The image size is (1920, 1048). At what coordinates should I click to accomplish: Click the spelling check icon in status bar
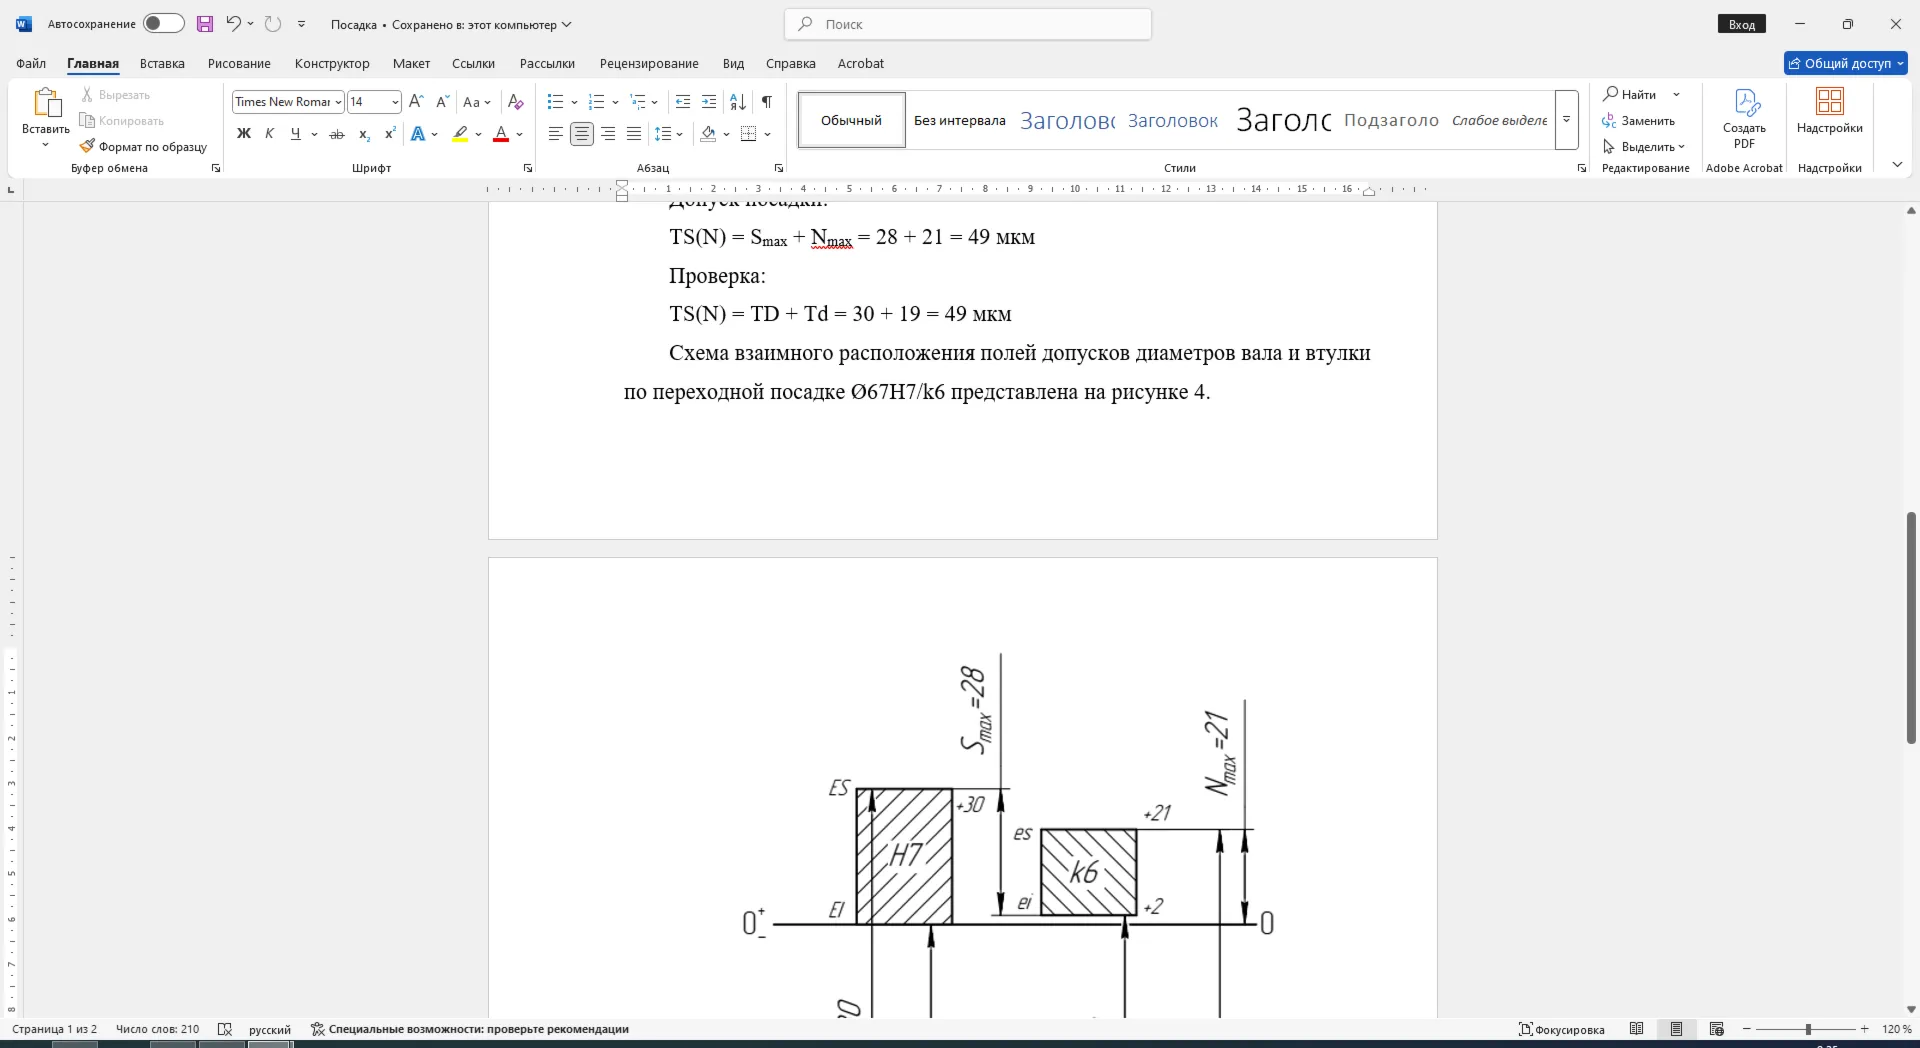click(x=225, y=1029)
